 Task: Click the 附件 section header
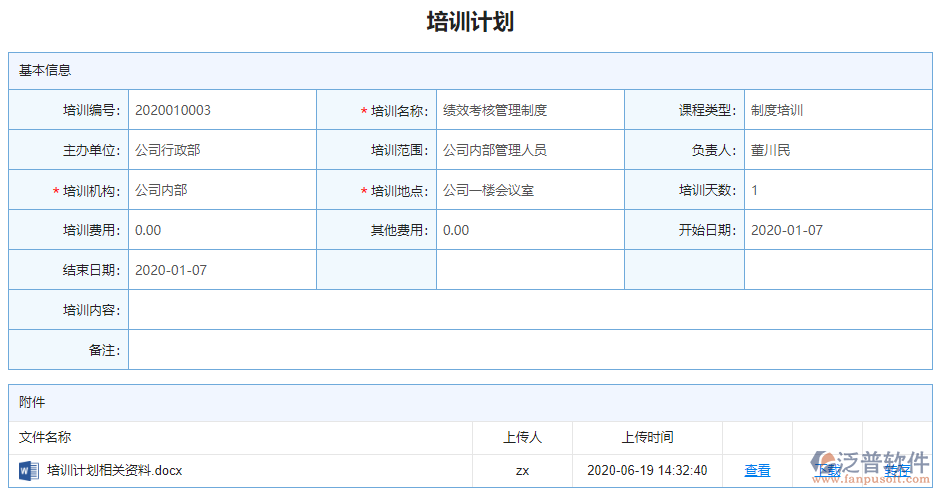pos(470,403)
